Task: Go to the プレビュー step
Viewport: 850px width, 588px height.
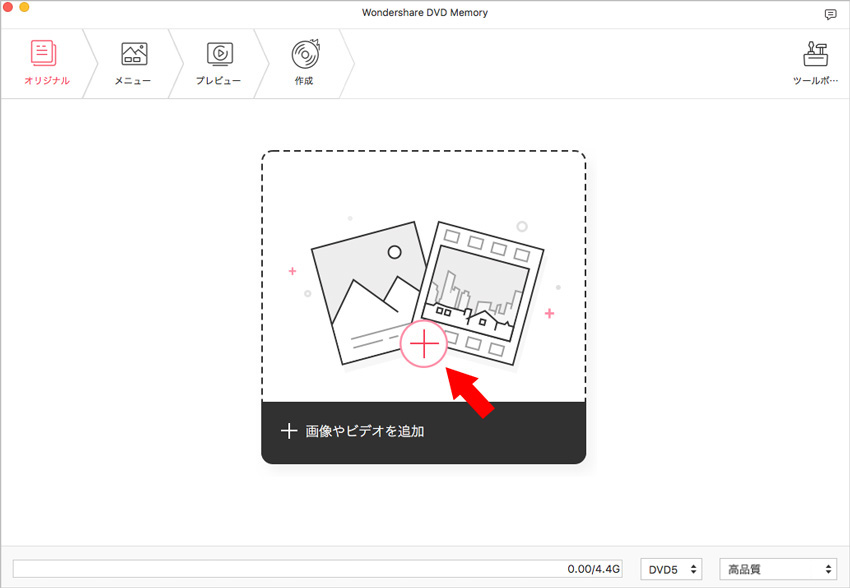Action: [218, 63]
